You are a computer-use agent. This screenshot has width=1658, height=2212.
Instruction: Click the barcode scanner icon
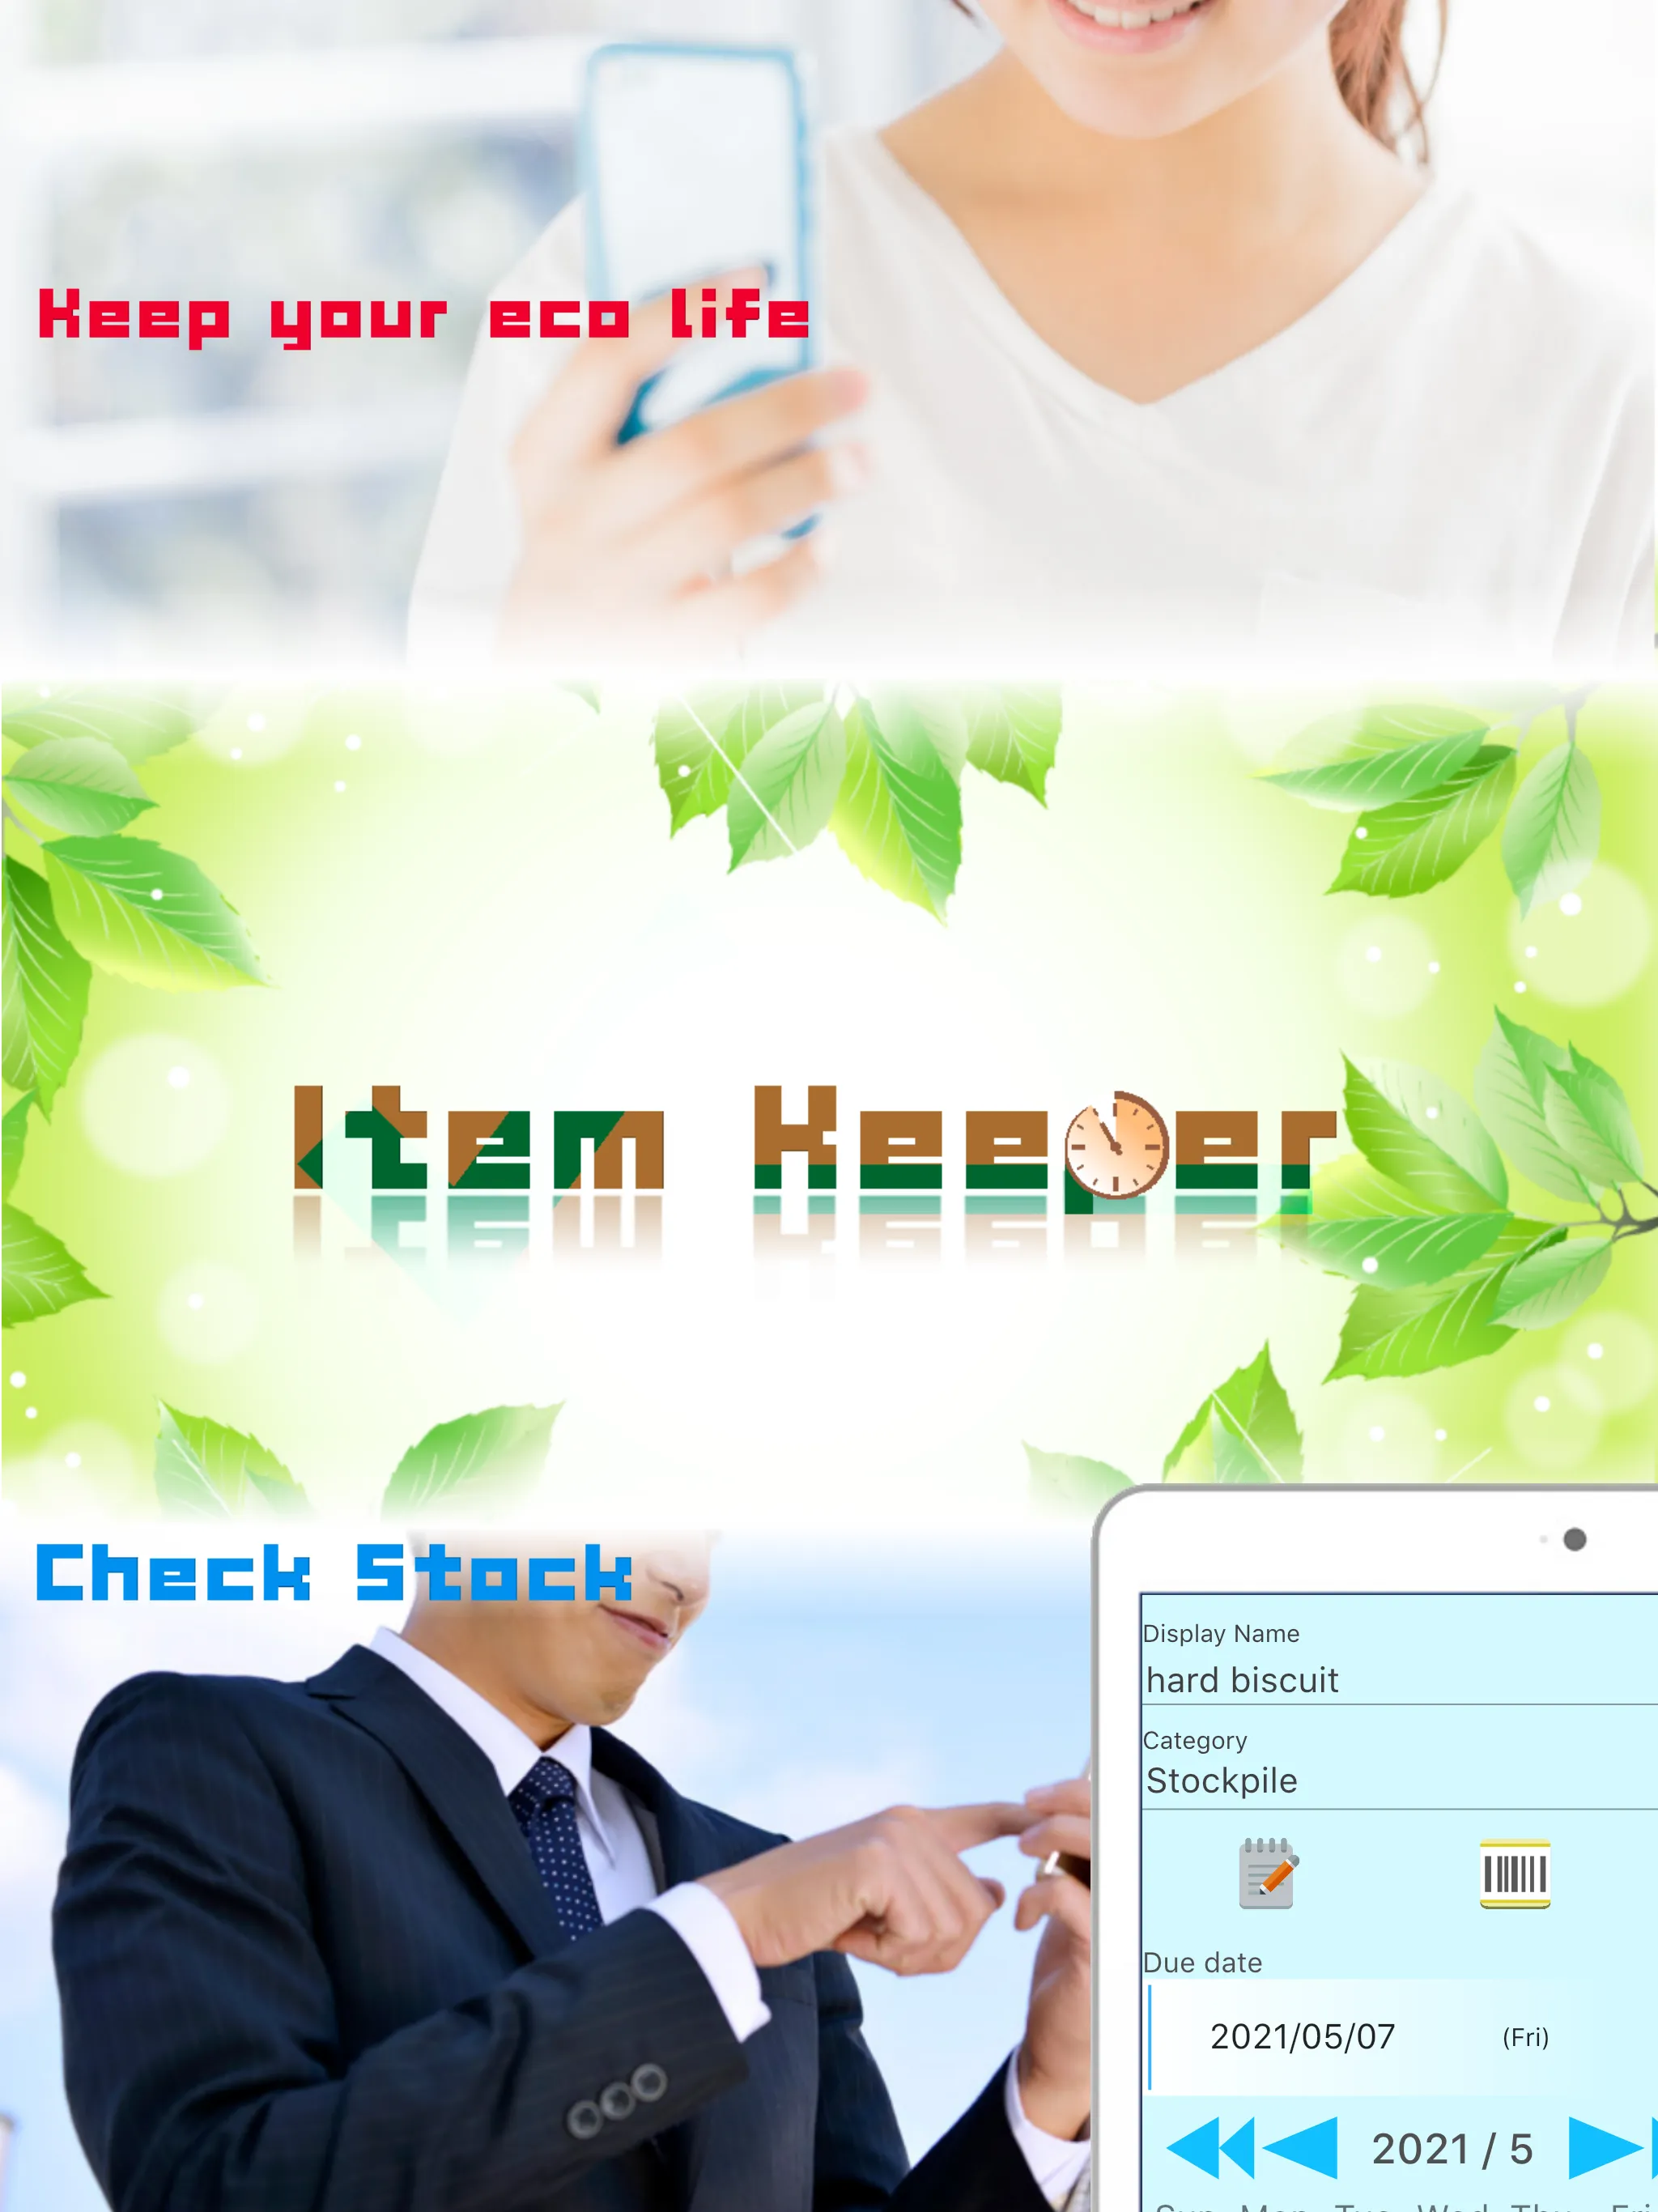(x=1511, y=1874)
